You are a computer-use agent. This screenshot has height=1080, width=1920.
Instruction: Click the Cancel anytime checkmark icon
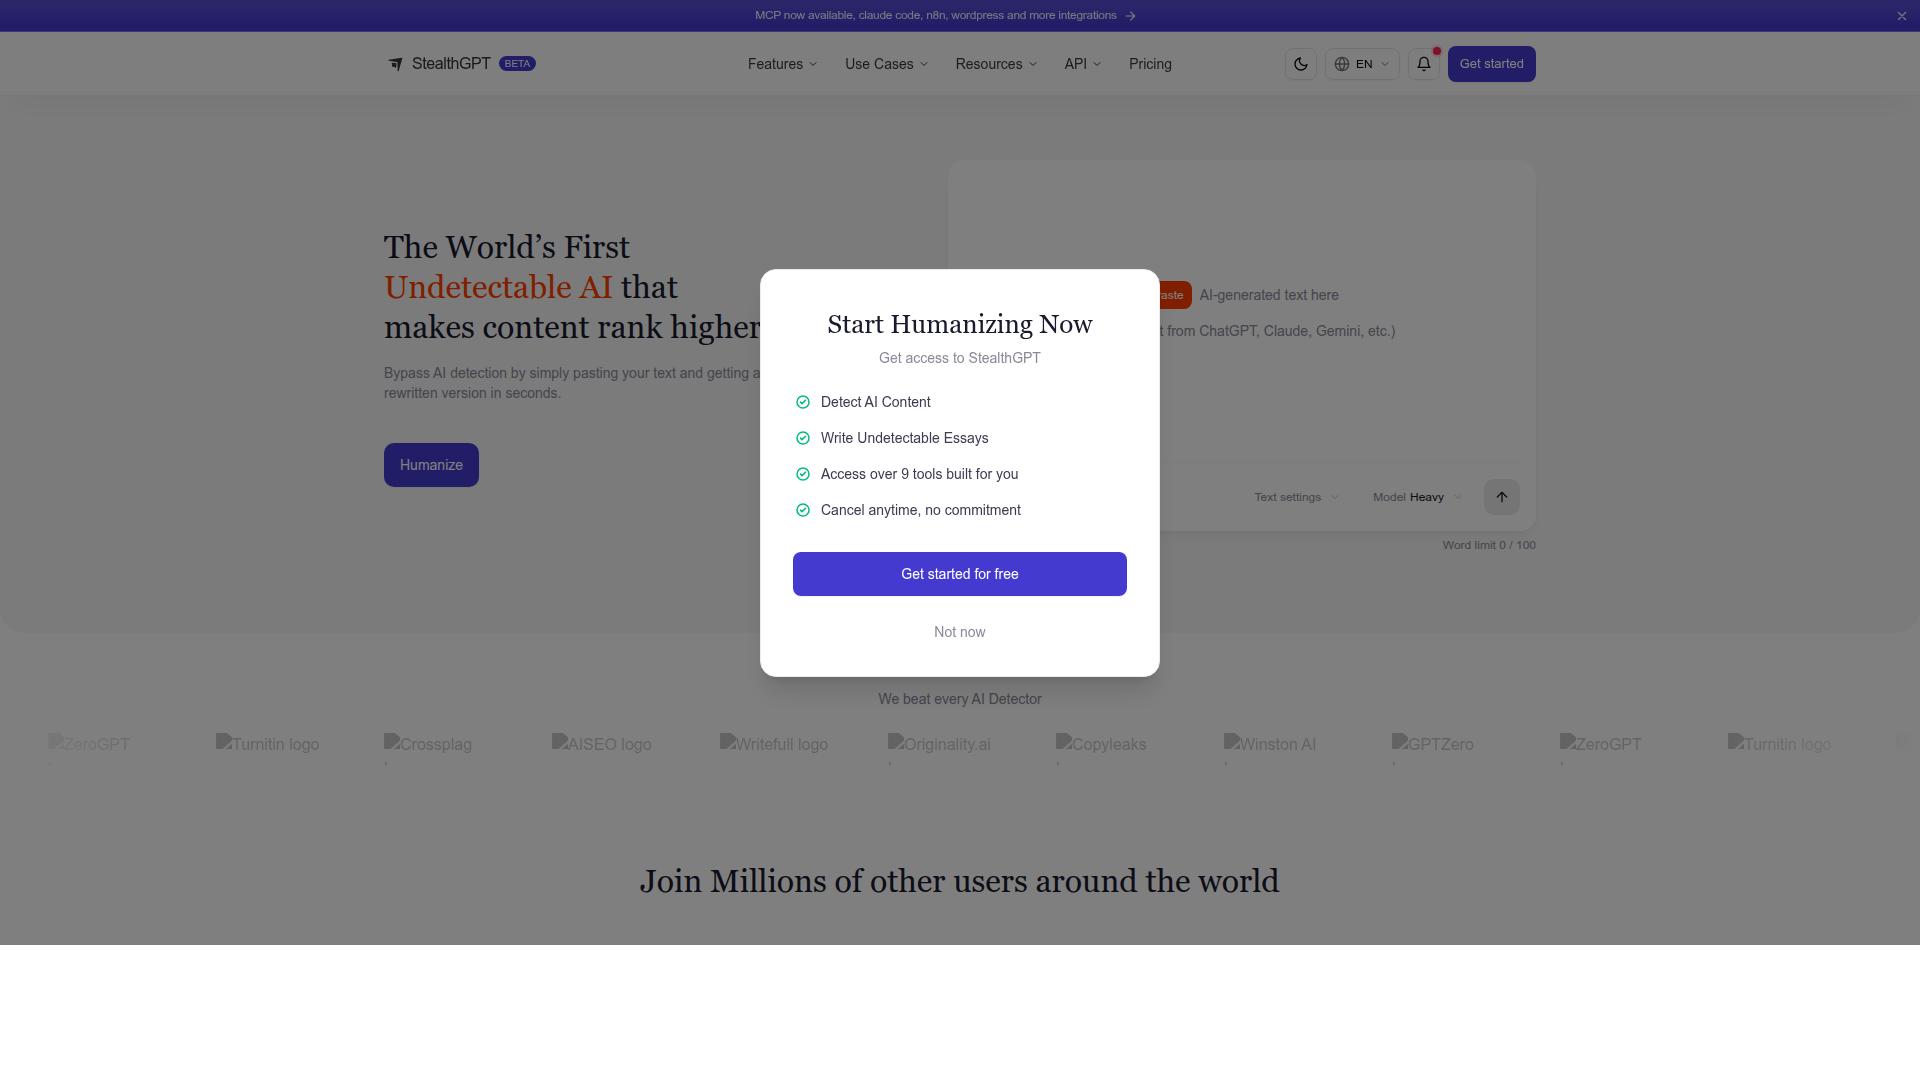(802, 510)
